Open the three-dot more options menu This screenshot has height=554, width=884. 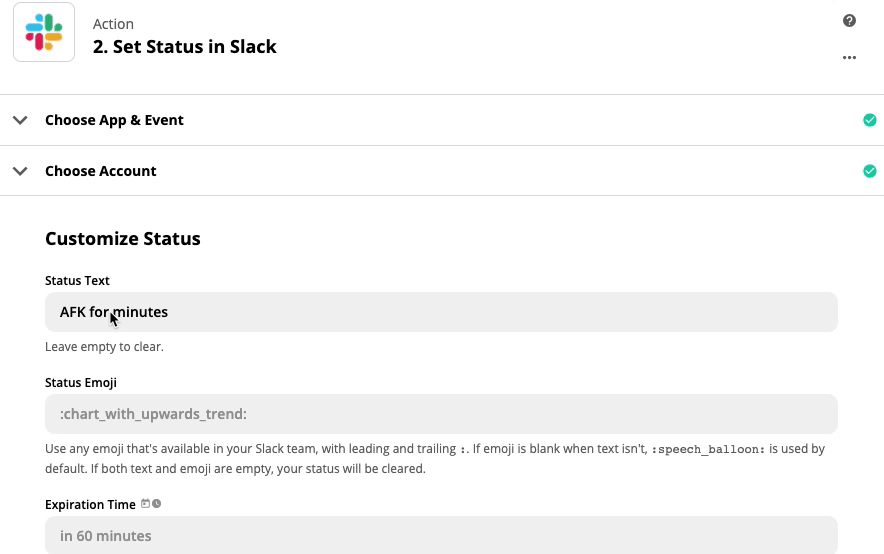pos(849,57)
